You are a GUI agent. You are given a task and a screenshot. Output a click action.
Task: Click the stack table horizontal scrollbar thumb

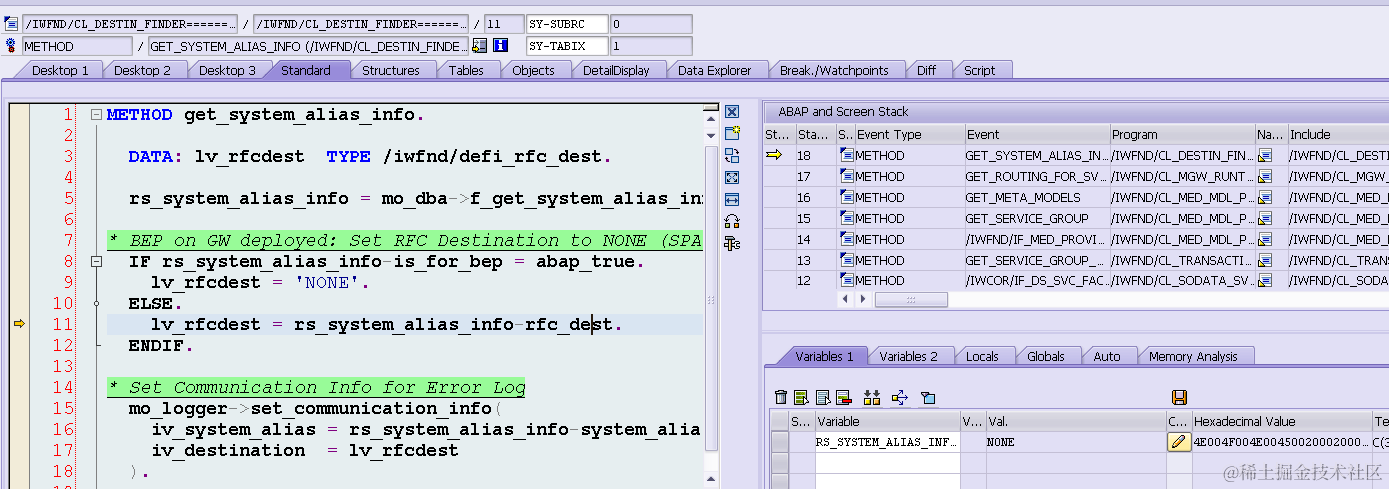[911, 299]
